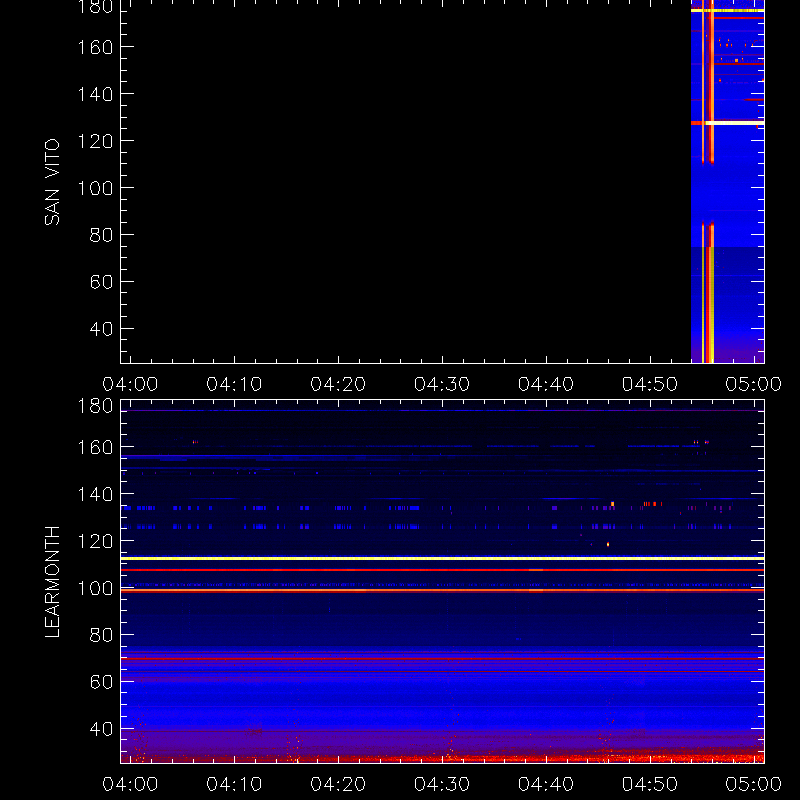Click 04:30 time label under LEARMONTH plot
This screenshot has width=800, height=800.
pos(442,784)
